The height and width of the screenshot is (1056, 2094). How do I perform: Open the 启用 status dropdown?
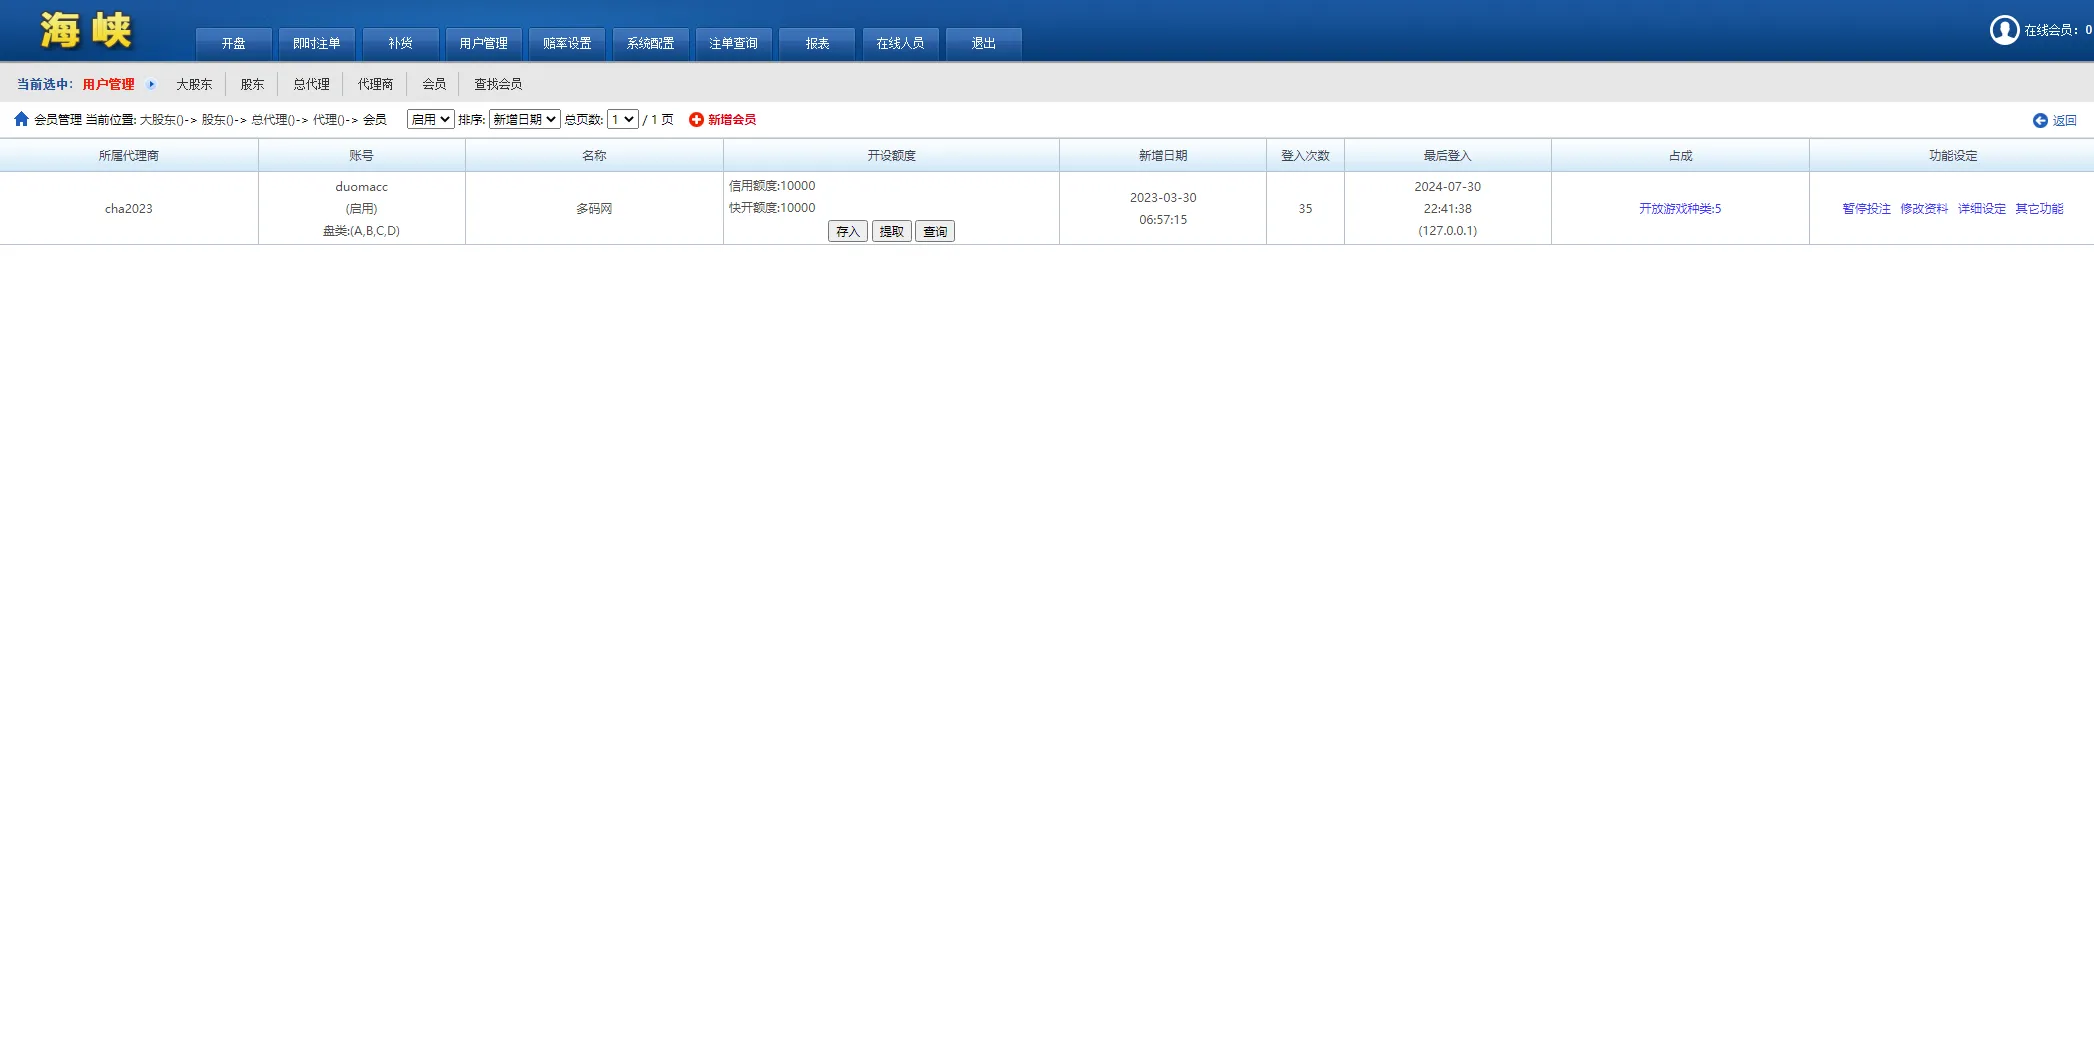430,120
